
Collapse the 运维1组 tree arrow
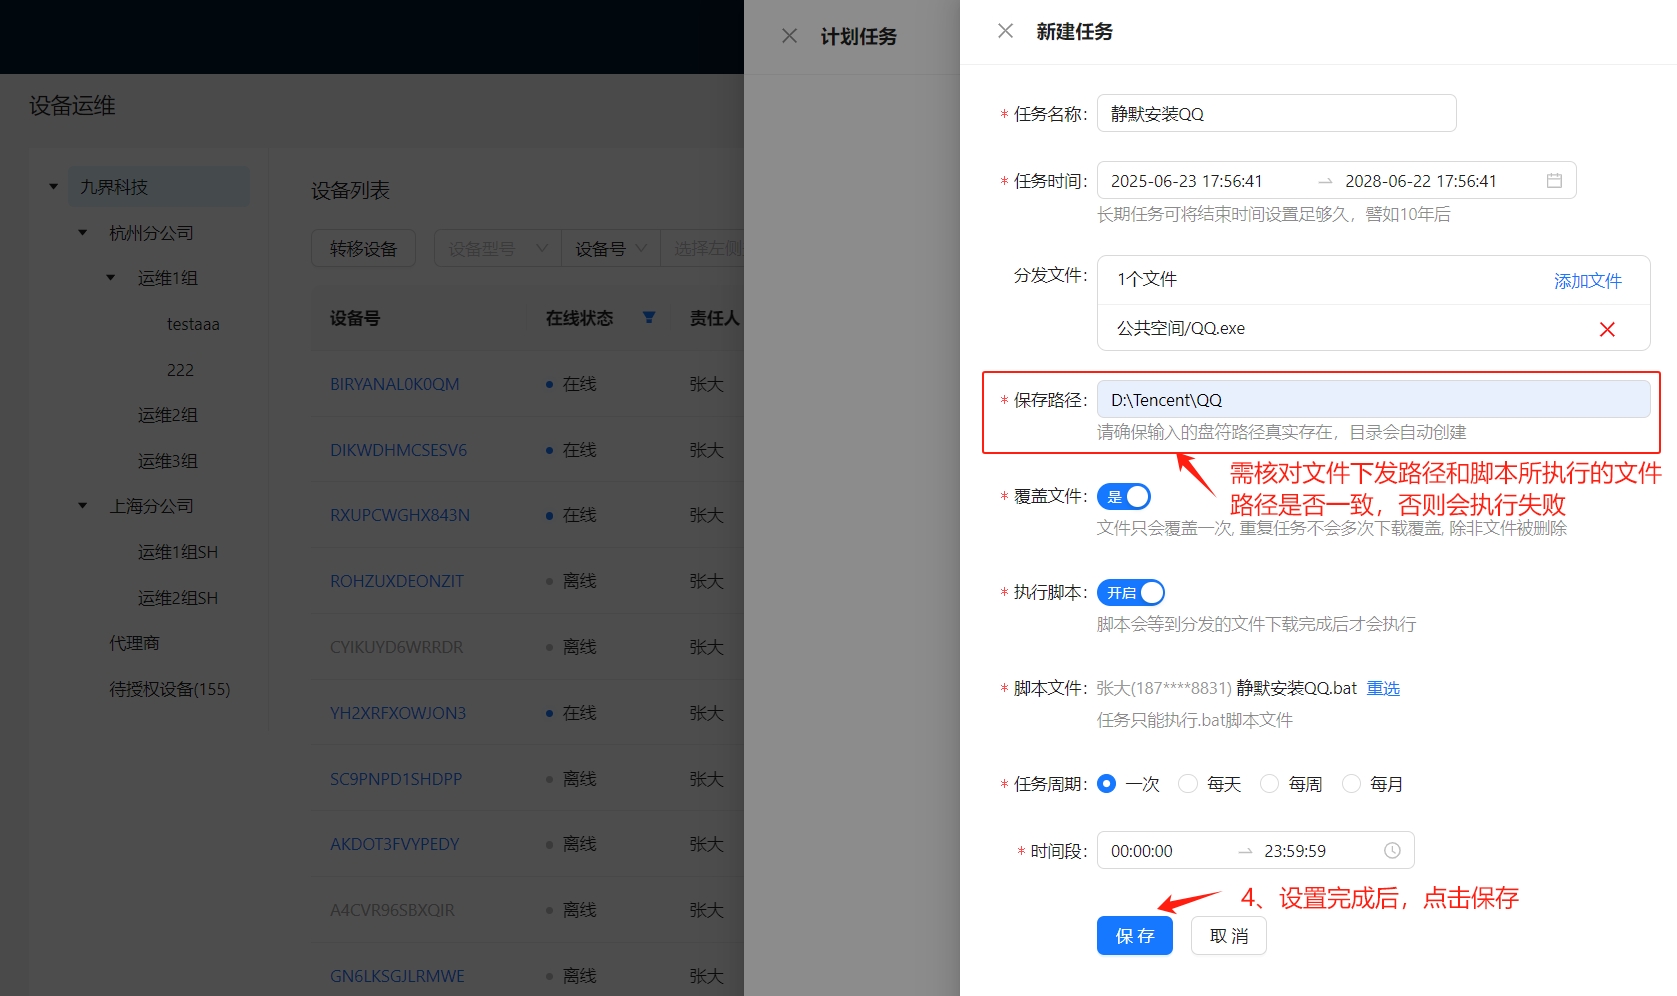(111, 278)
